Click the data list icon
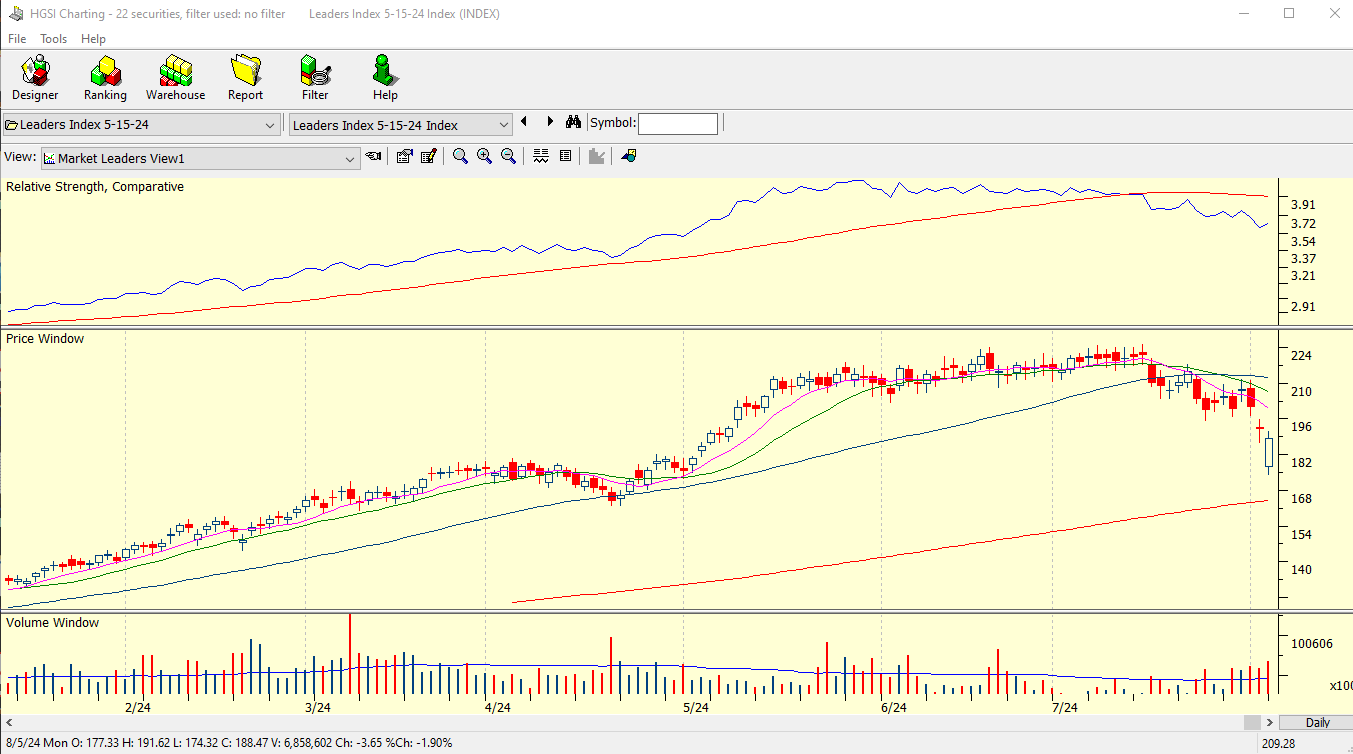The image size is (1353, 754). (x=565, y=156)
